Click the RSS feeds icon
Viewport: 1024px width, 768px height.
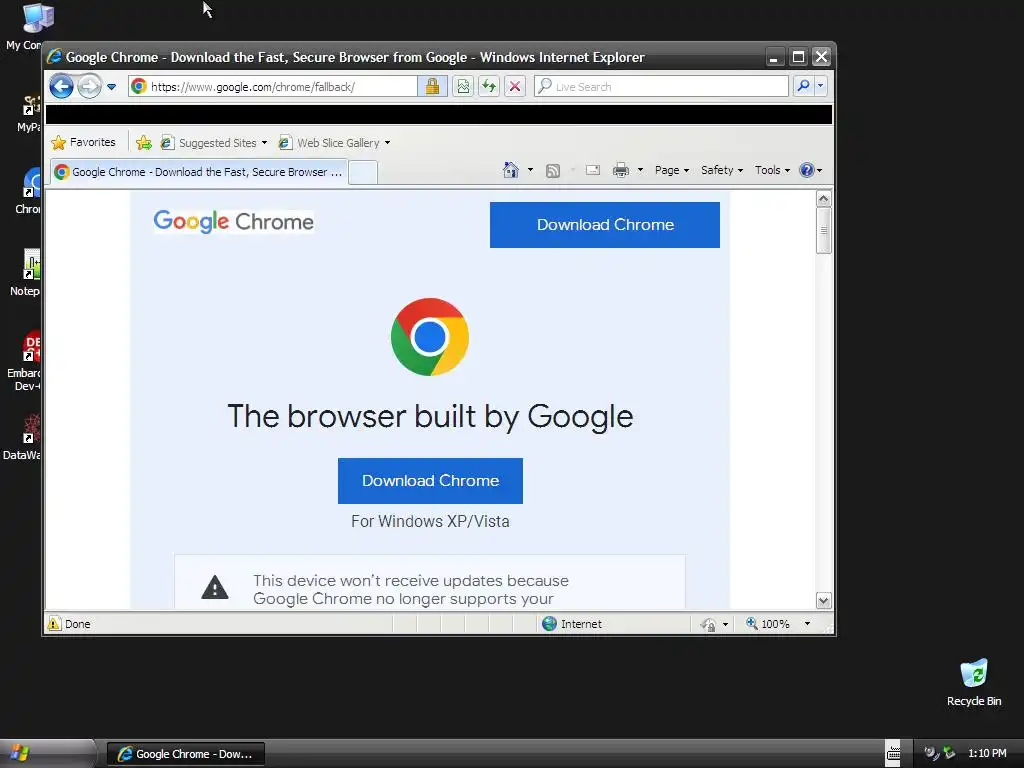tap(553, 170)
